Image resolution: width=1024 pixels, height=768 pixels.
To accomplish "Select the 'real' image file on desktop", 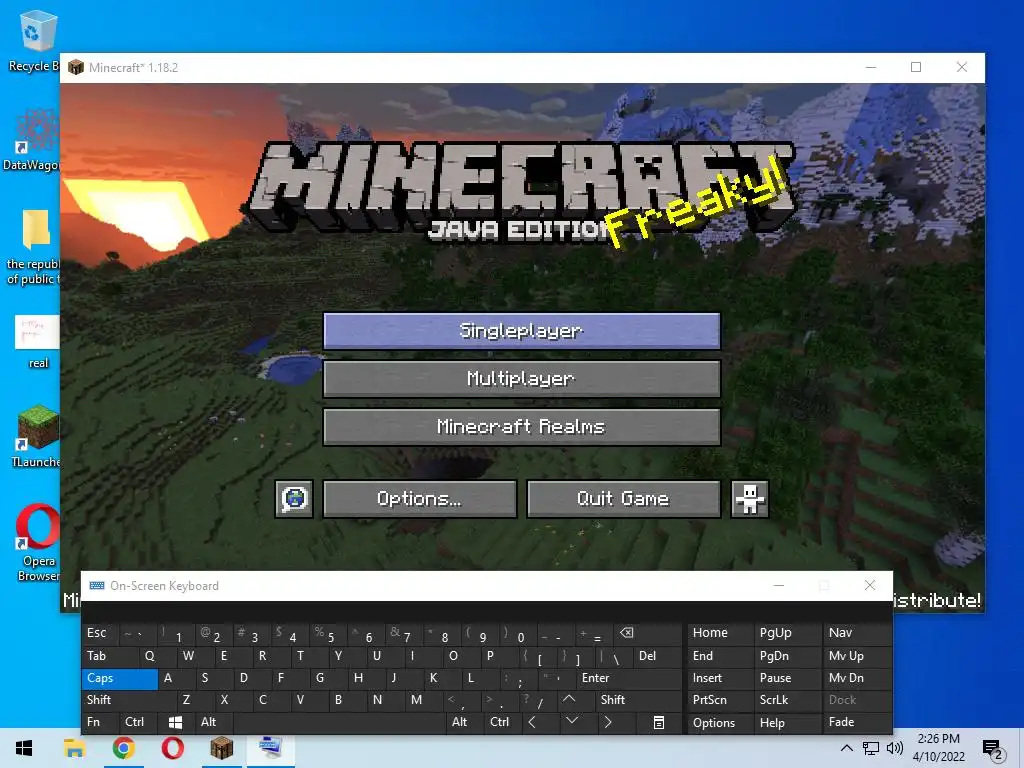I will coord(38,342).
